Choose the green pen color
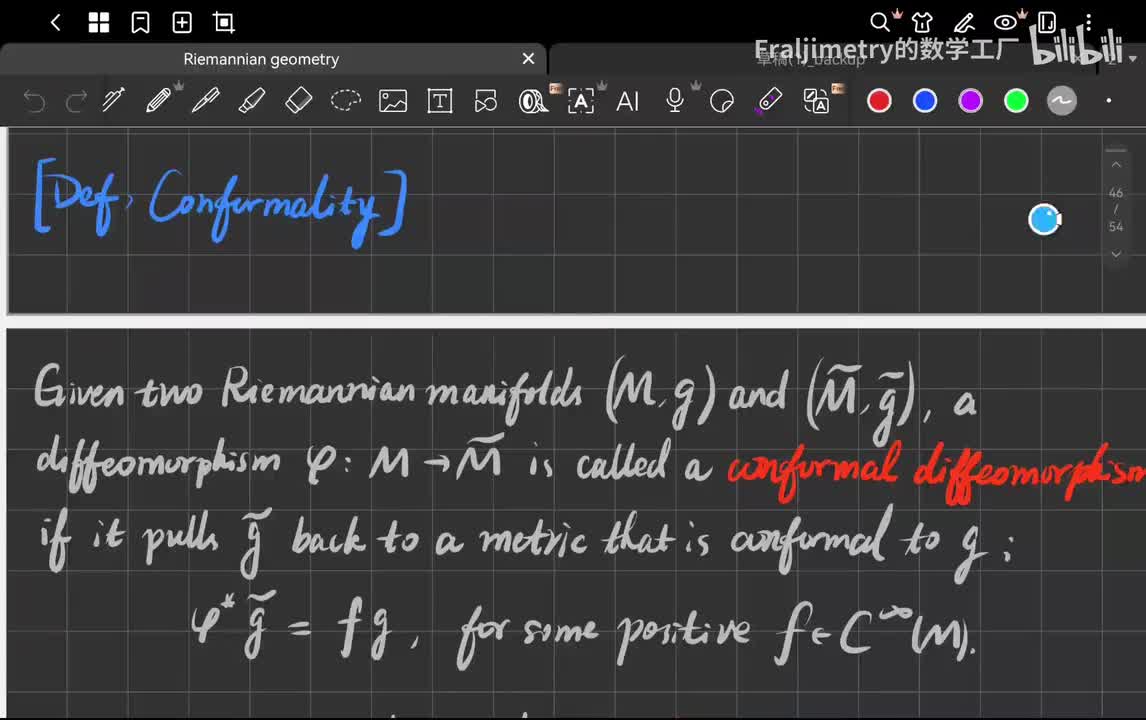 1016,101
